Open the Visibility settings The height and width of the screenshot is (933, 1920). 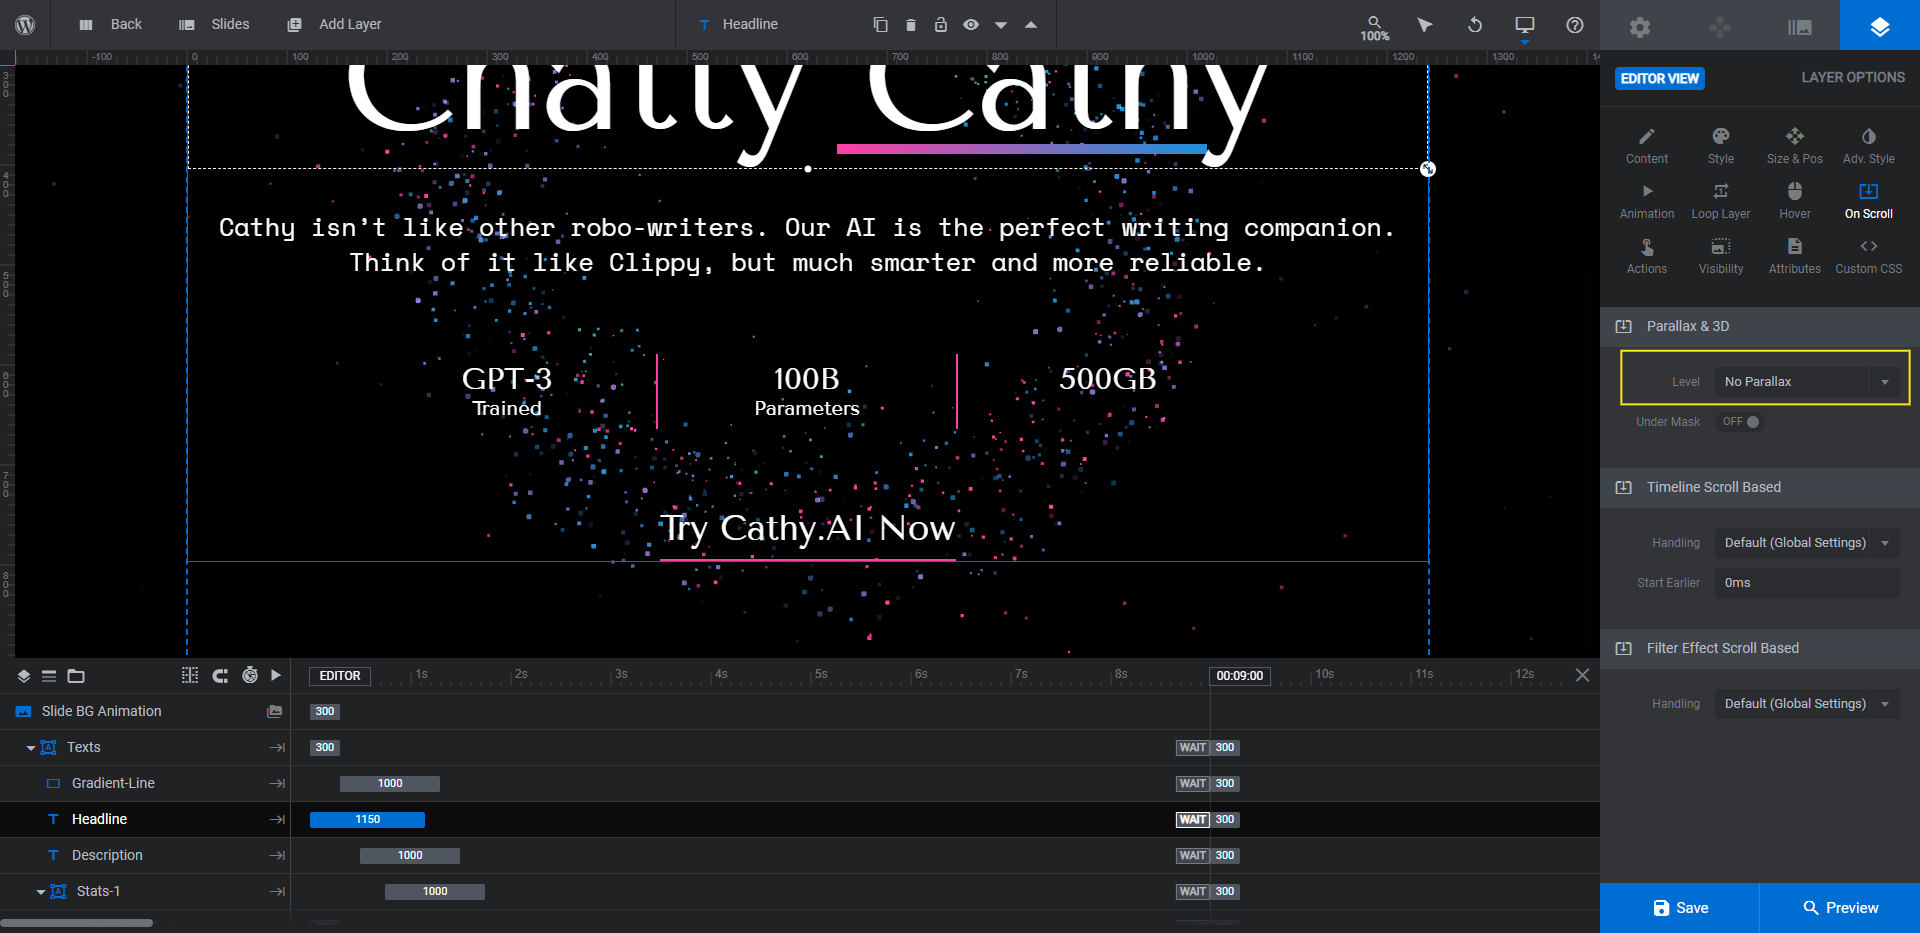1721,256
